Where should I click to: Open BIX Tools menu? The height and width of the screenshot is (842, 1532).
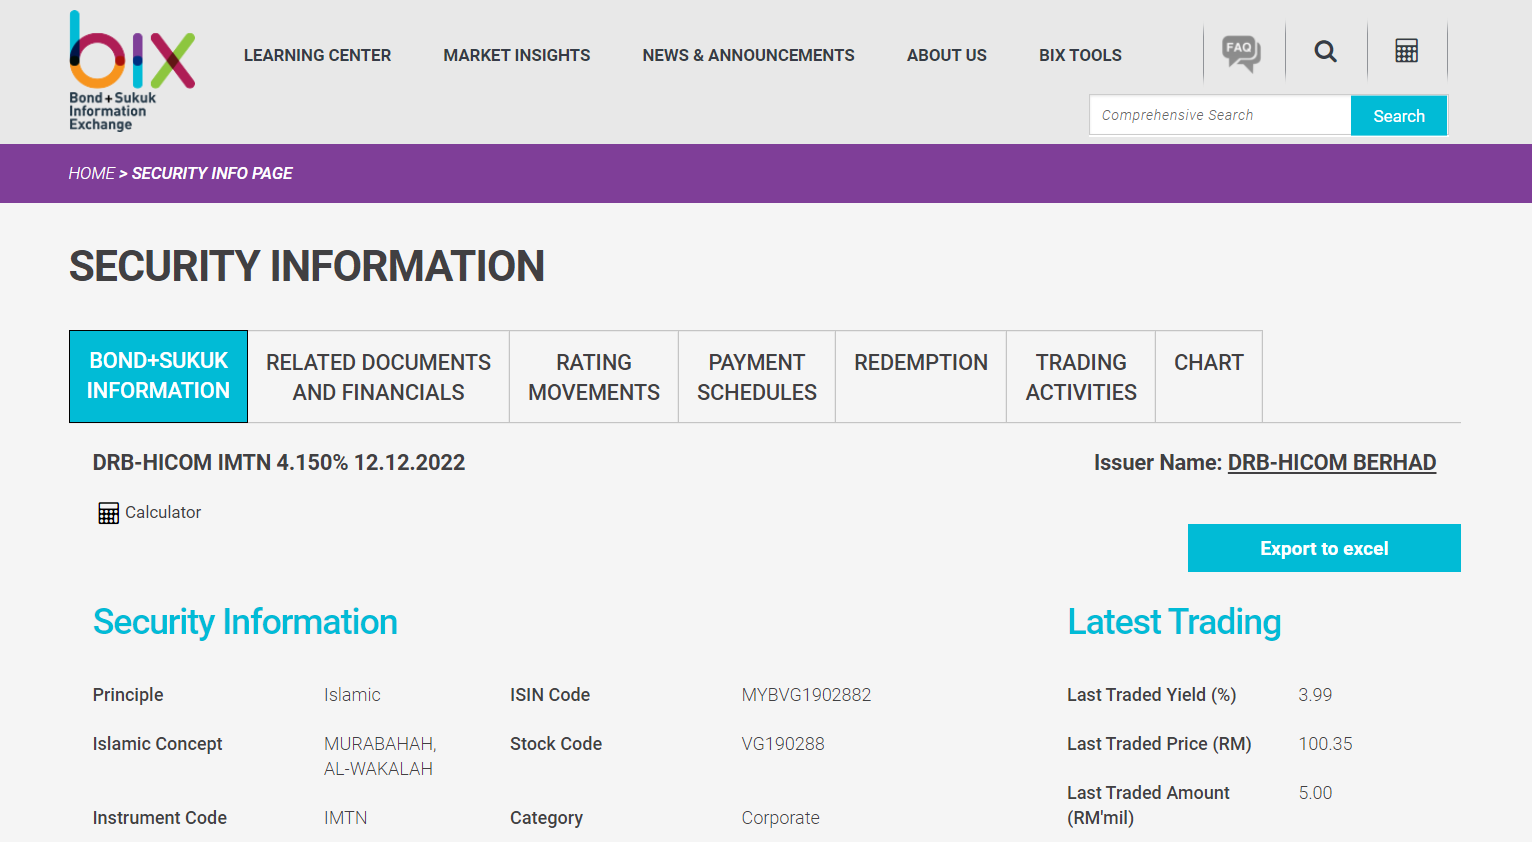click(1080, 55)
